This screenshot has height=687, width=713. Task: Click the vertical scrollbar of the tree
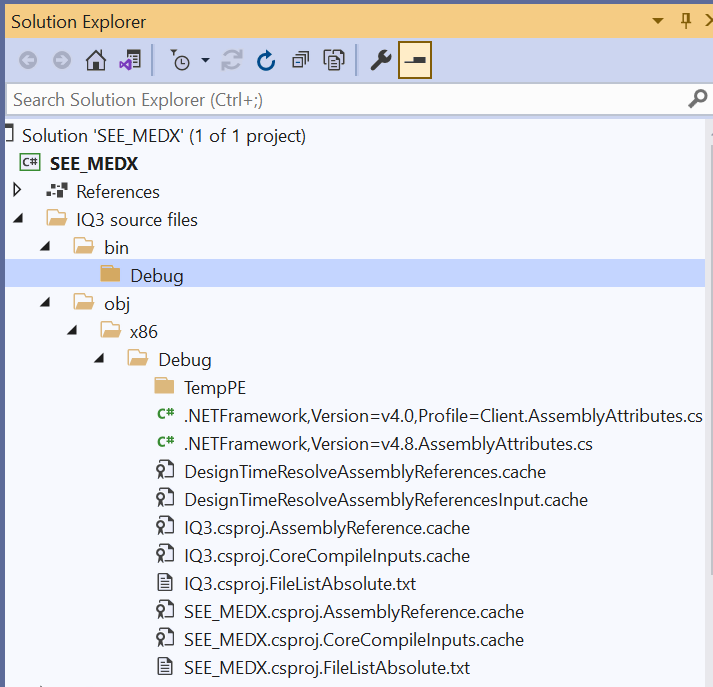(710, 359)
